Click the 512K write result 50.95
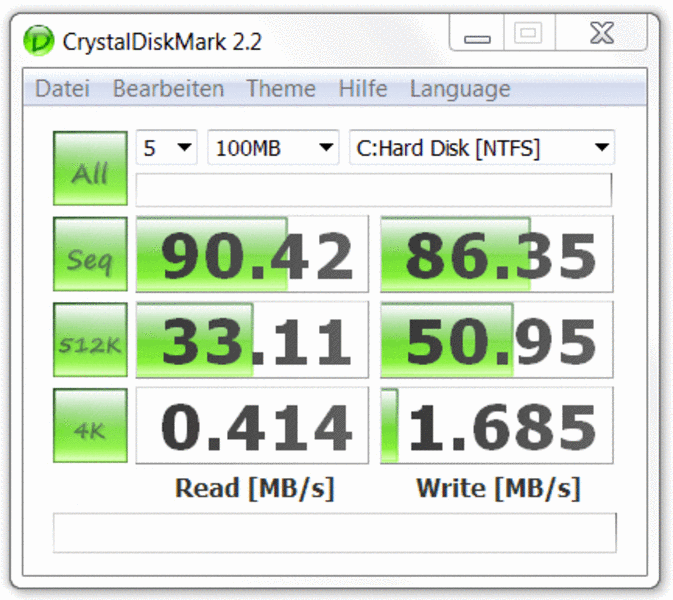The image size is (673, 600). [x=497, y=340]
